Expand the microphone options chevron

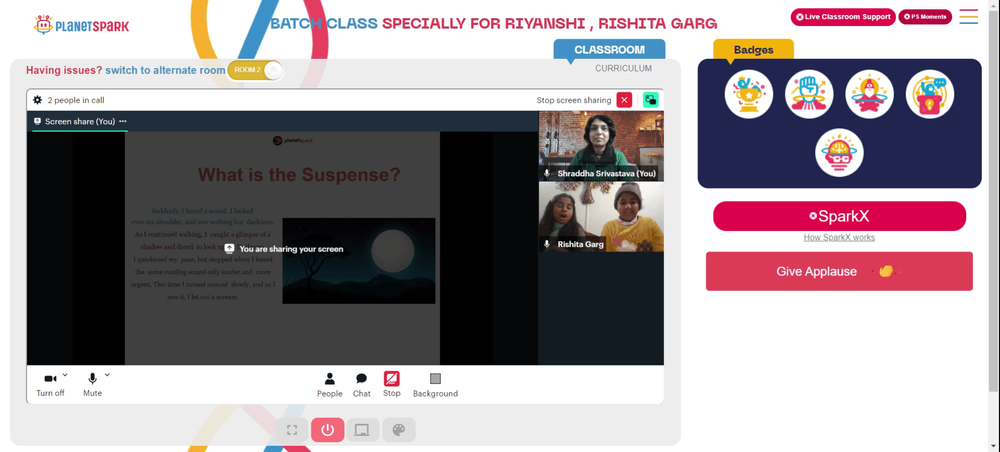(x=107, y=375)
